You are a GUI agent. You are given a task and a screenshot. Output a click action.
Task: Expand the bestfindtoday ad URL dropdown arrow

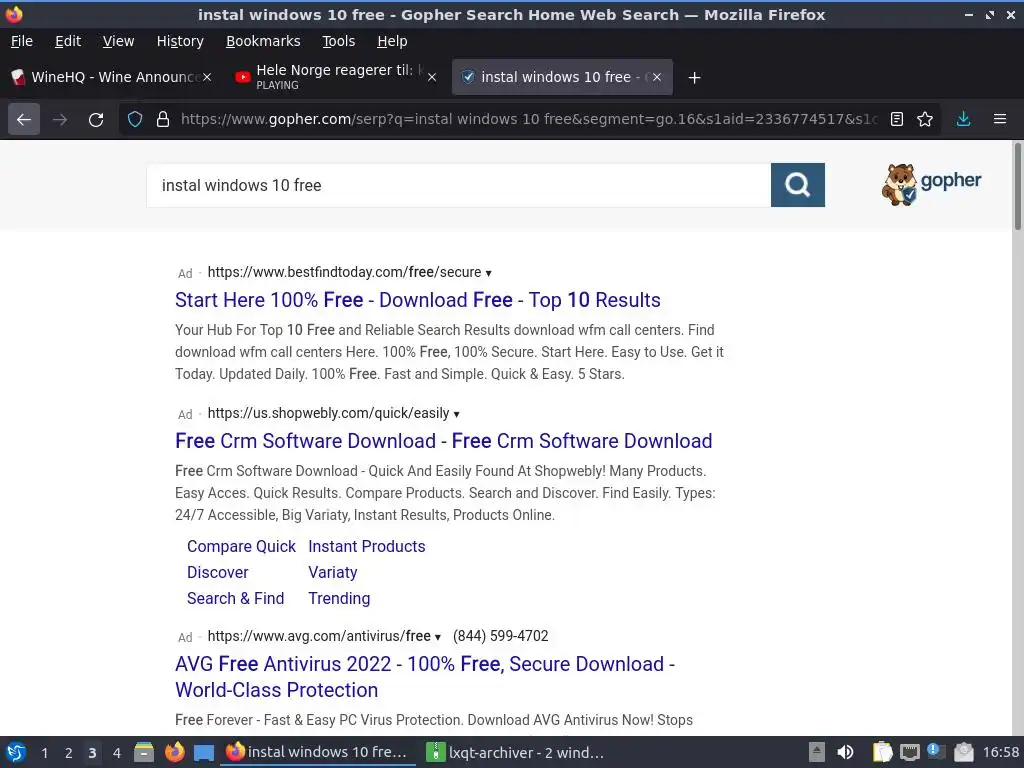488,273
